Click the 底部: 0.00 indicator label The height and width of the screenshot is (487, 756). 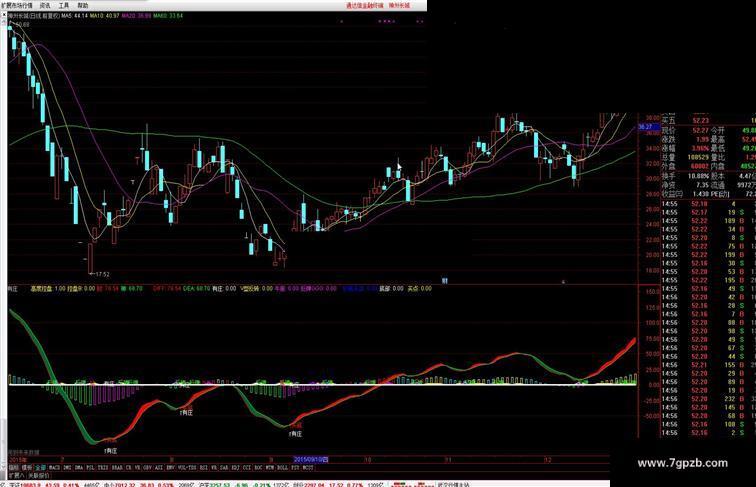[391, 289]
